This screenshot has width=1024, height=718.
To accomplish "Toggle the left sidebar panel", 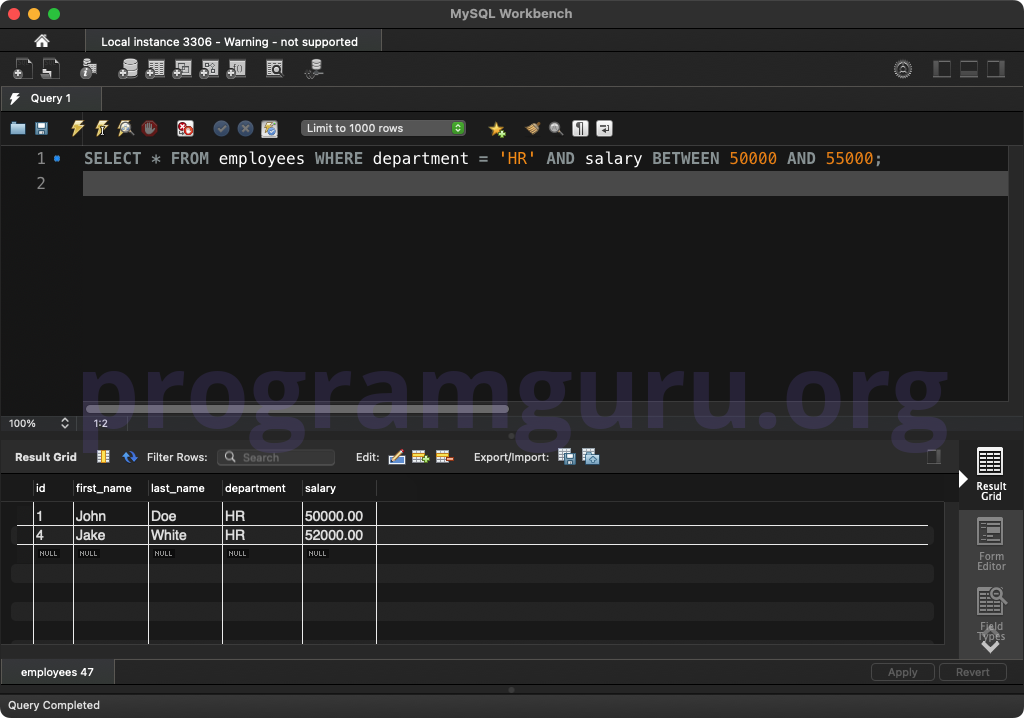I will coord(942,69).
